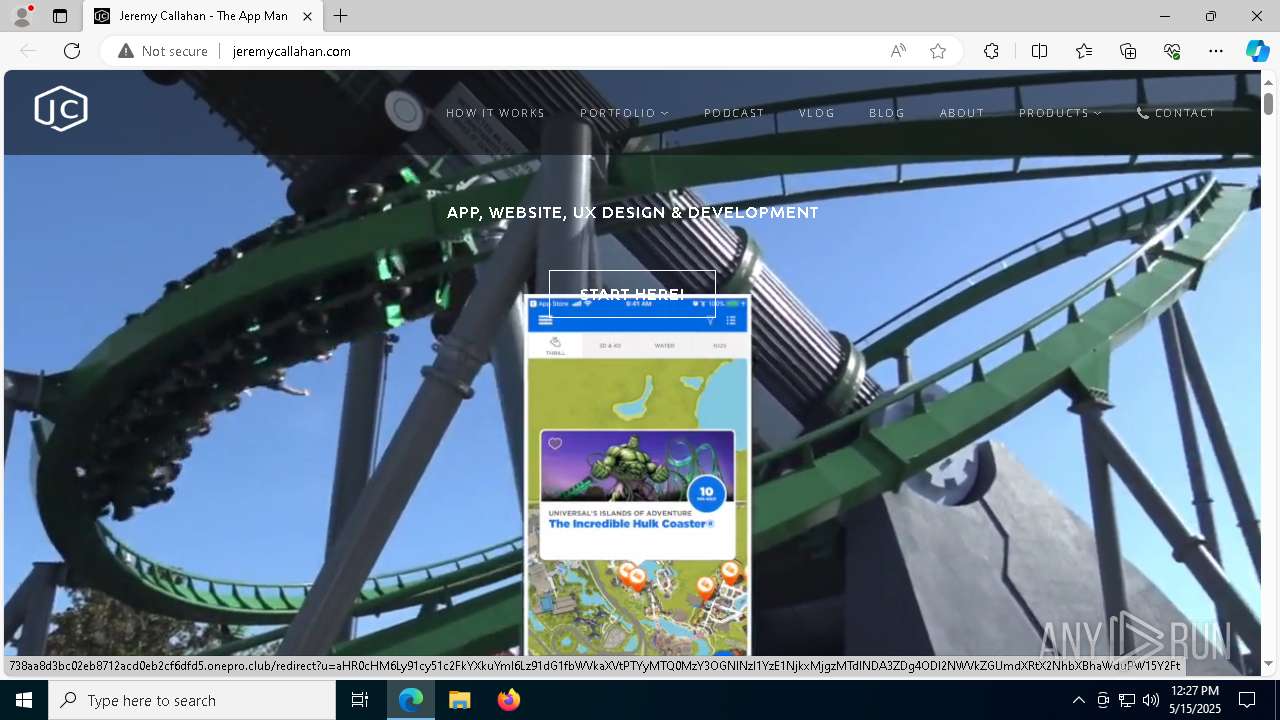Click the page scrollbar up arrow
Screen dimensions: 1280x720
coord(1268,82)
